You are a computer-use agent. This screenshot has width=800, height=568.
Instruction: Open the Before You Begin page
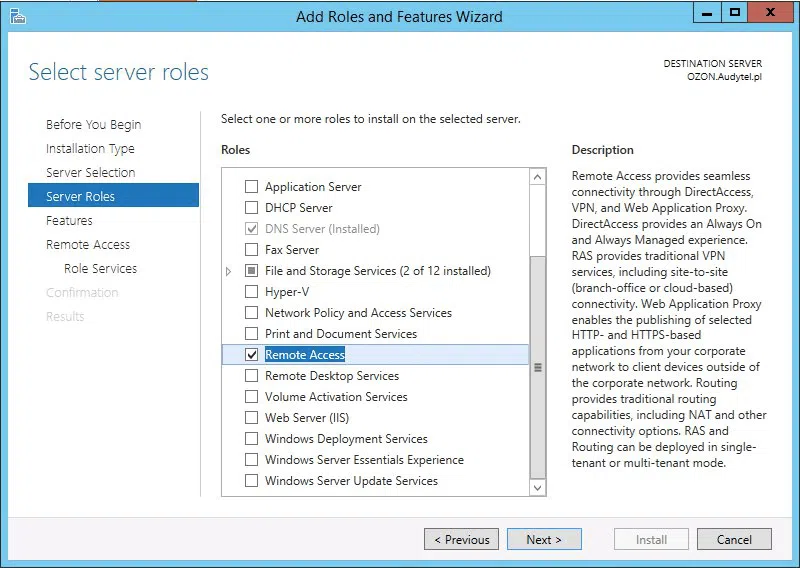(x=93, y=125)
